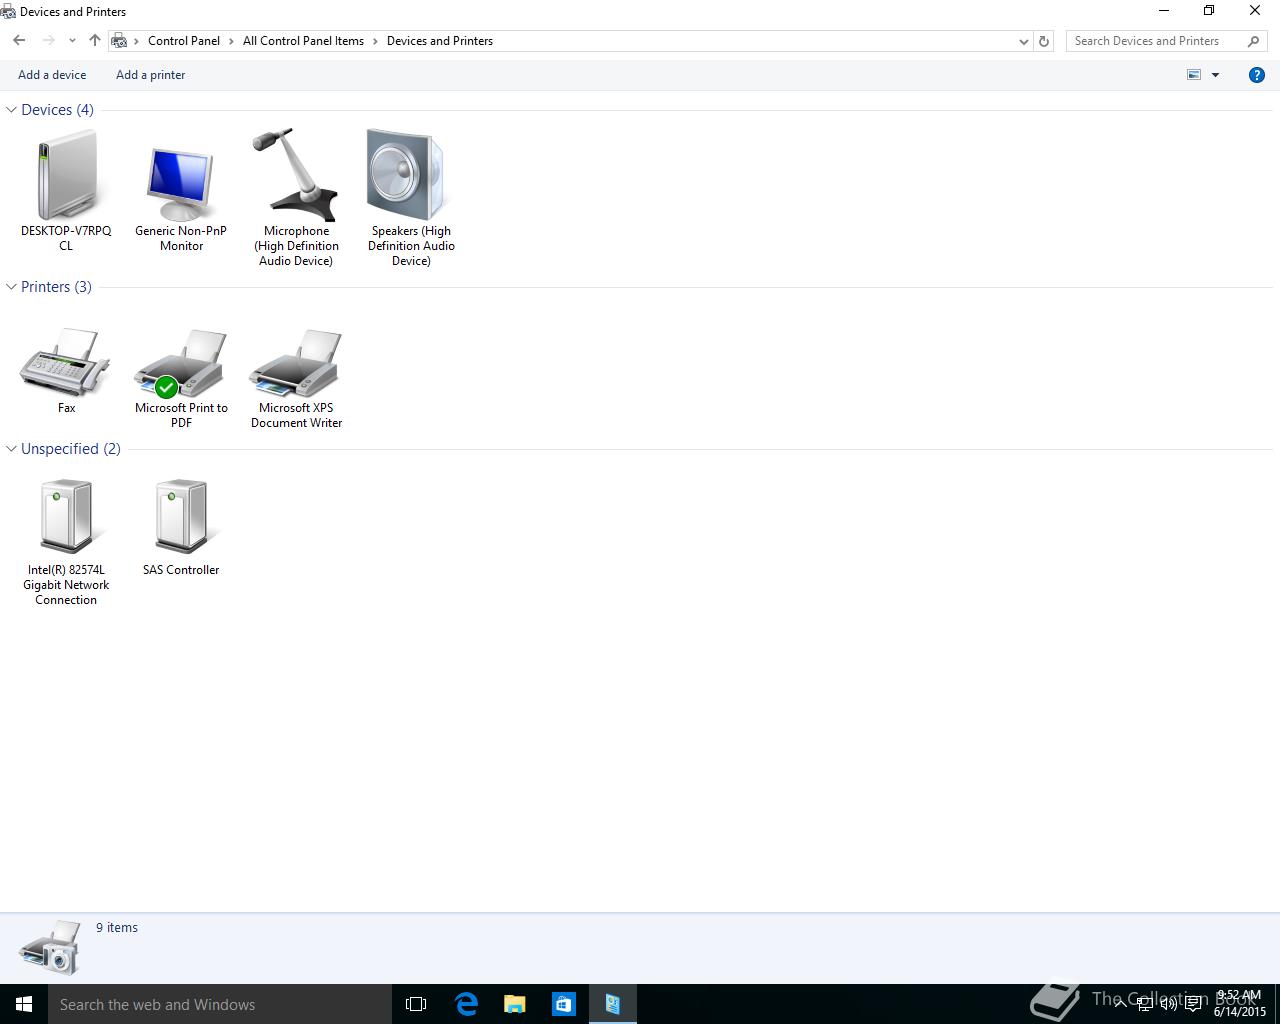Click the address bar location icon
1280x1024 pixels.
(x=120, y=41)
